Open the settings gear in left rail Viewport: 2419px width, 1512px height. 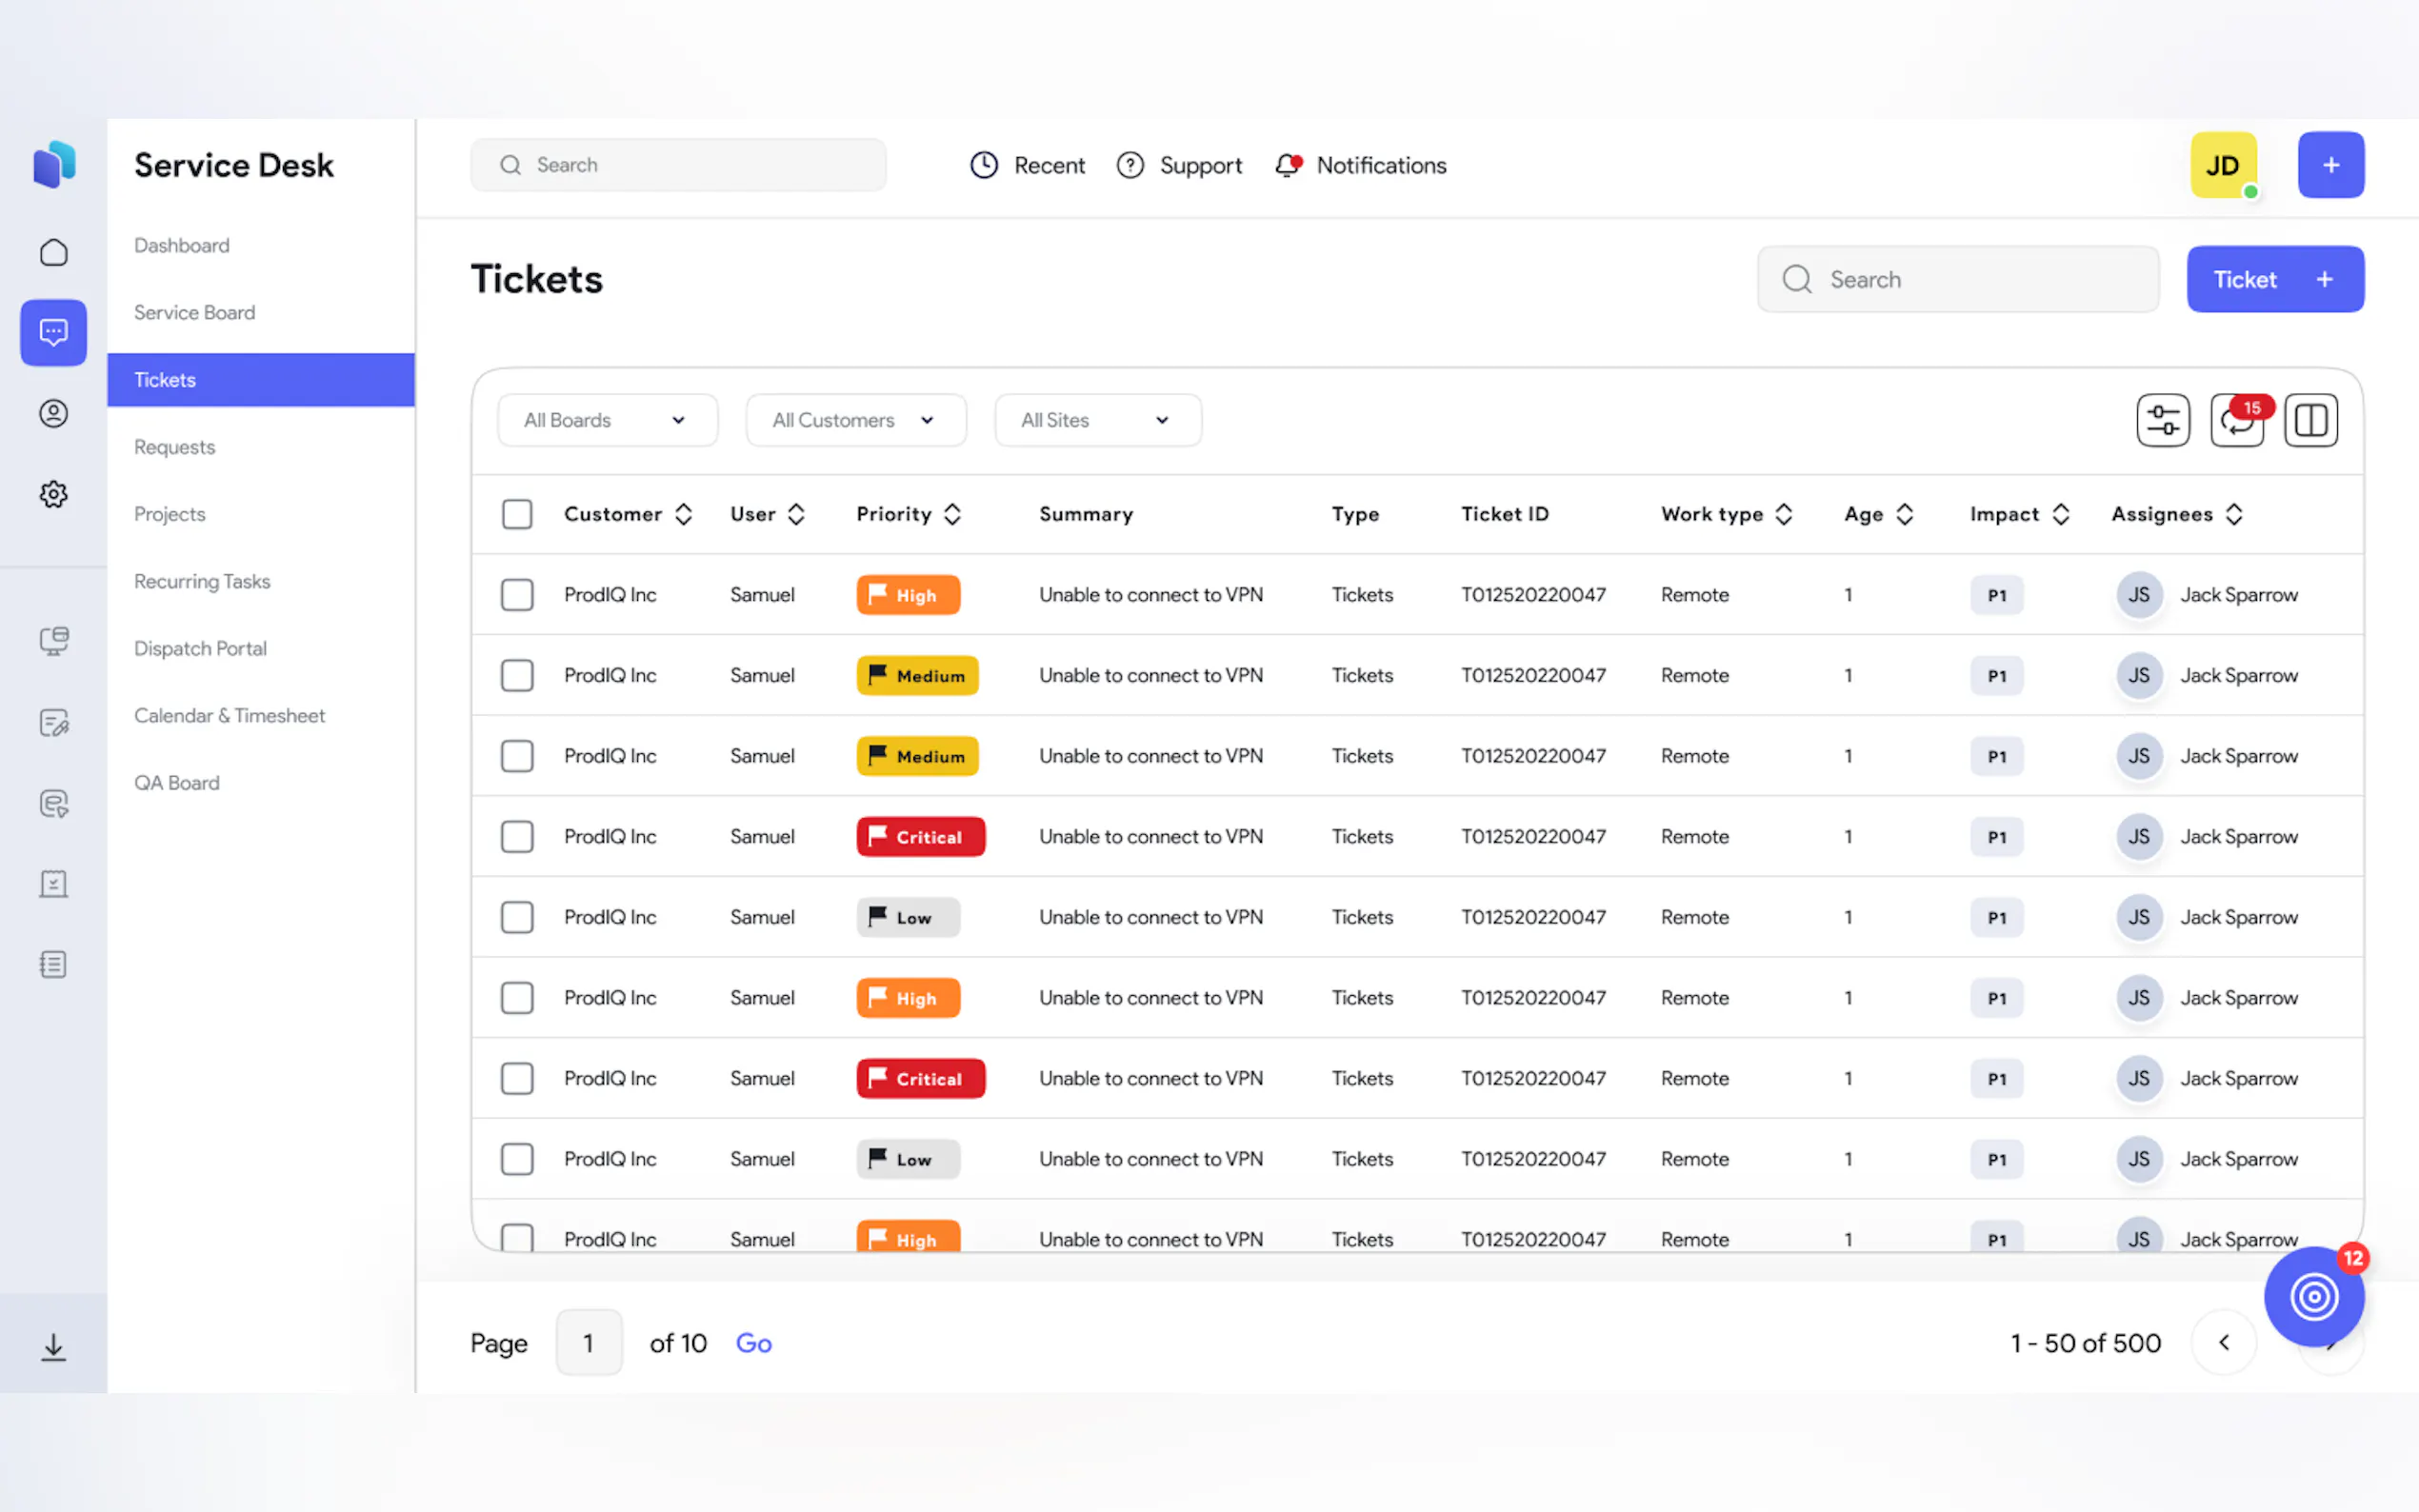(54, 494)
